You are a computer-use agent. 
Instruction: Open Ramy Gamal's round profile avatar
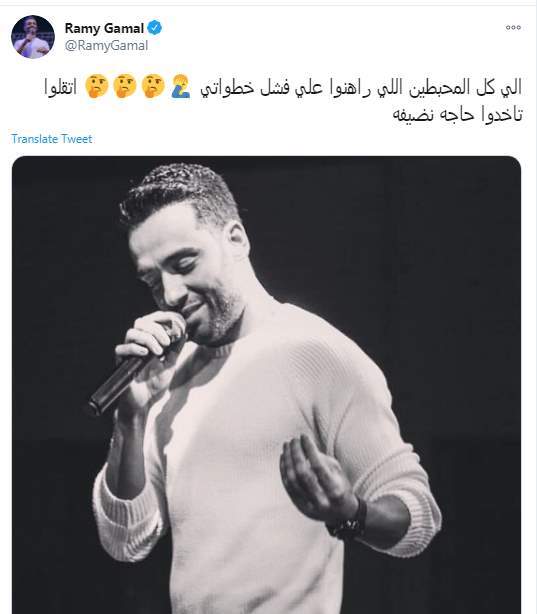coord(33,37)
